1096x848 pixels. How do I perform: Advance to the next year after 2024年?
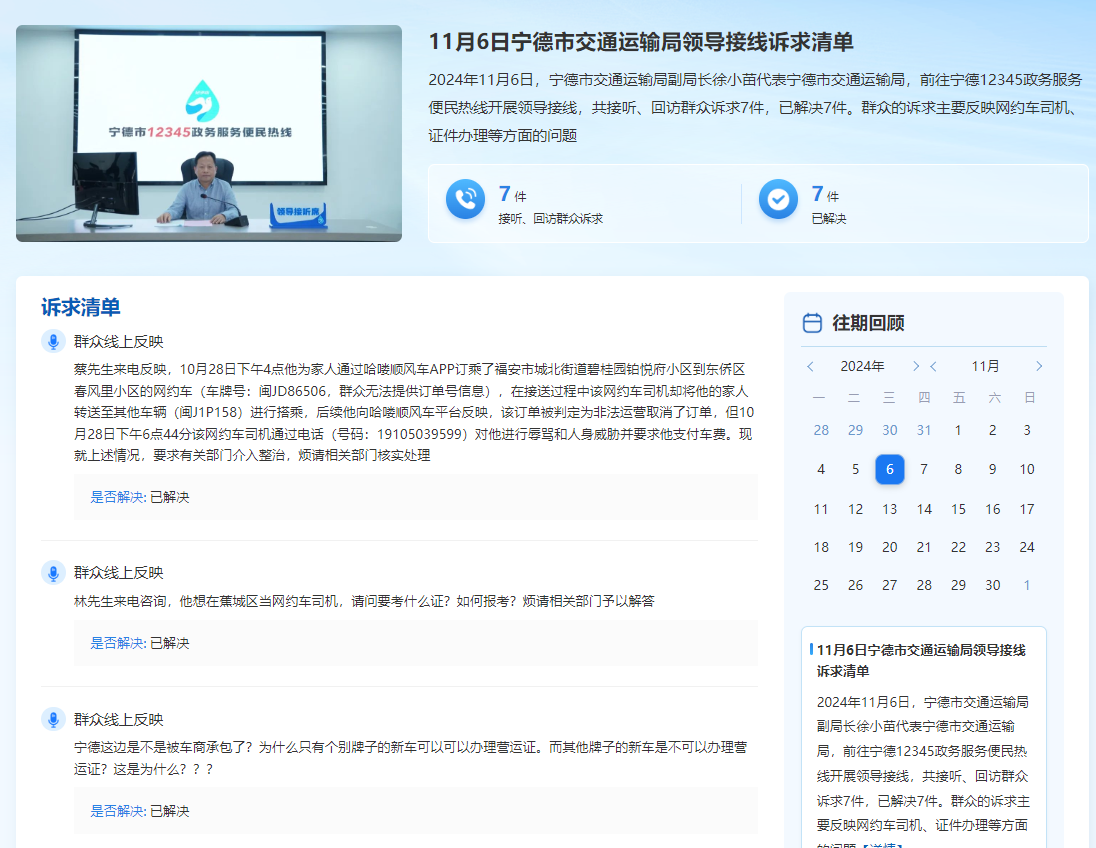point(916,366)
